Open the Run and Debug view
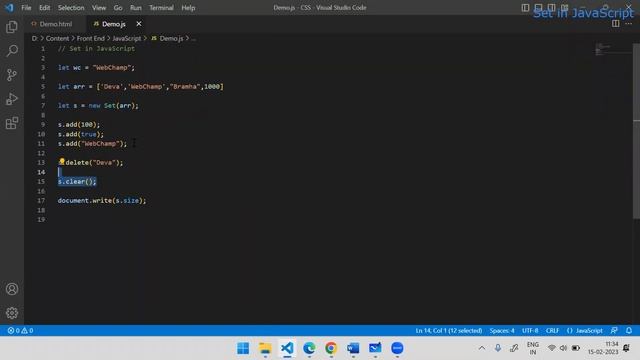The image size is (640, 360). pyautogui.click(x=12, y=99)
